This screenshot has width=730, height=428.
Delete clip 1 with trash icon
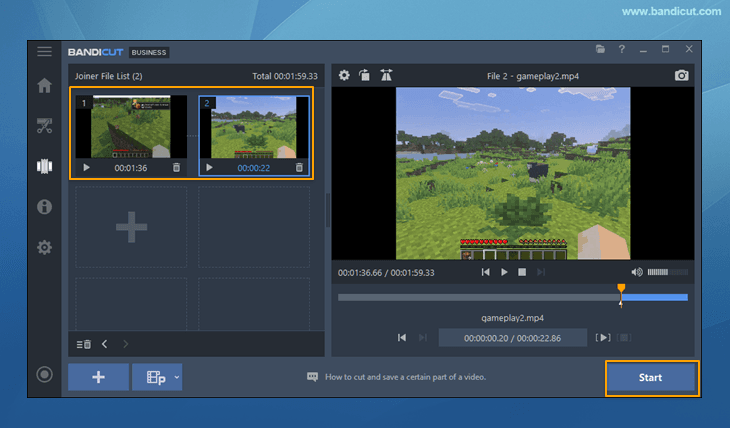coord(176,168)
